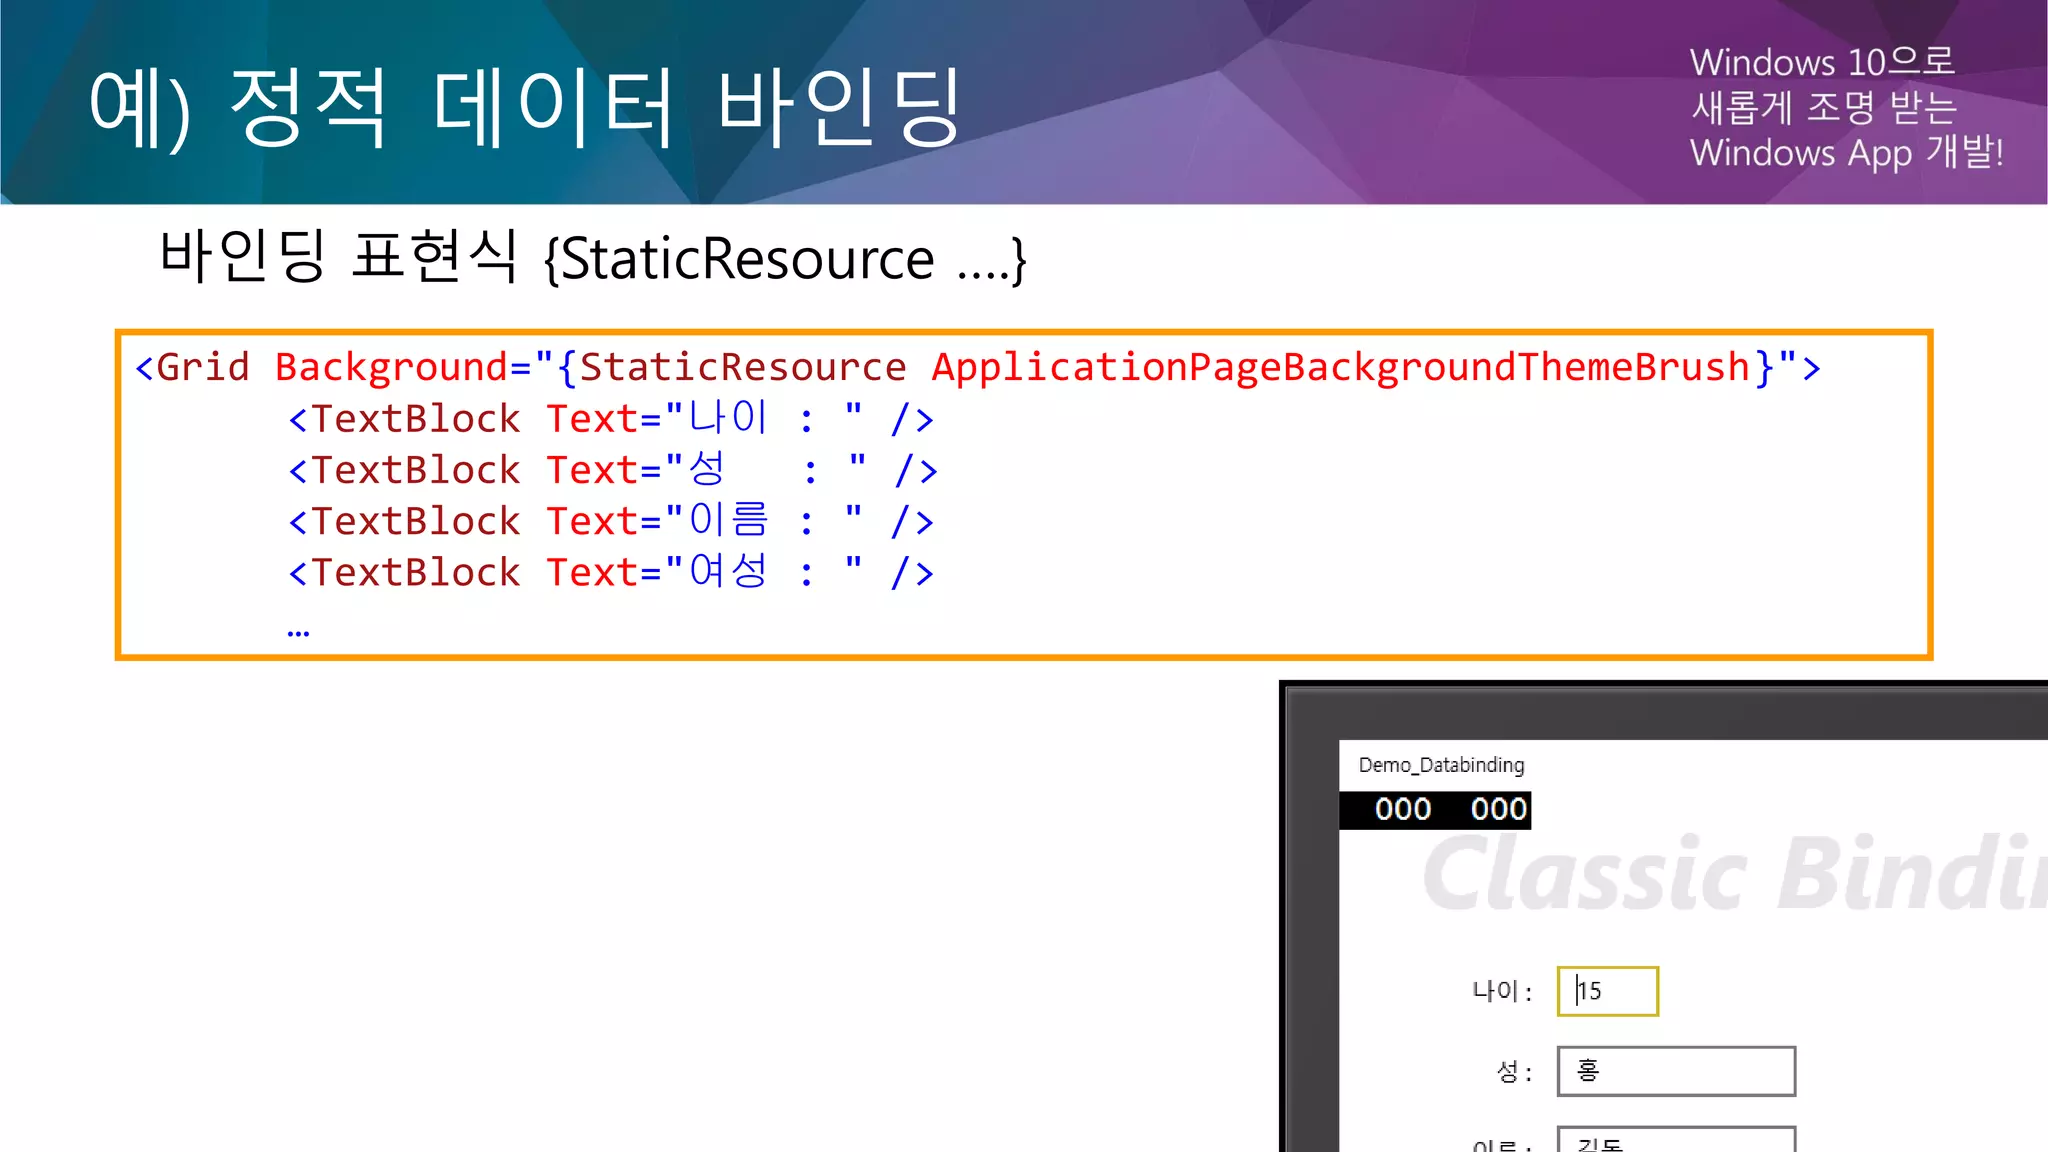Click the TextBlock line with Text="여성
This screenshot has height=1152, width=2048.
coord(611,573)
